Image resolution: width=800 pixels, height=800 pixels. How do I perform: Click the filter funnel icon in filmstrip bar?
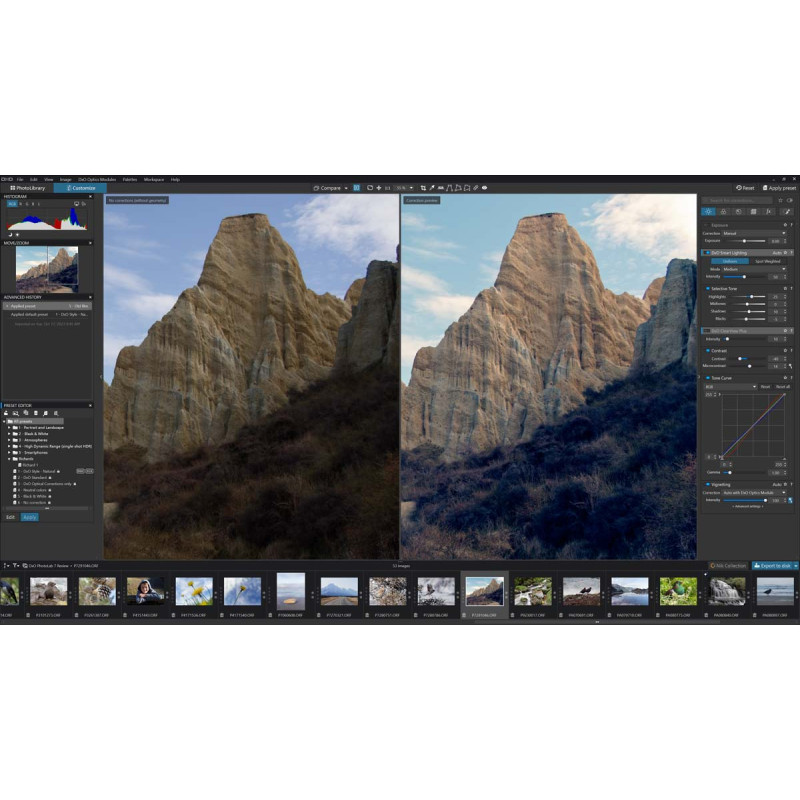tap(17, 565)
